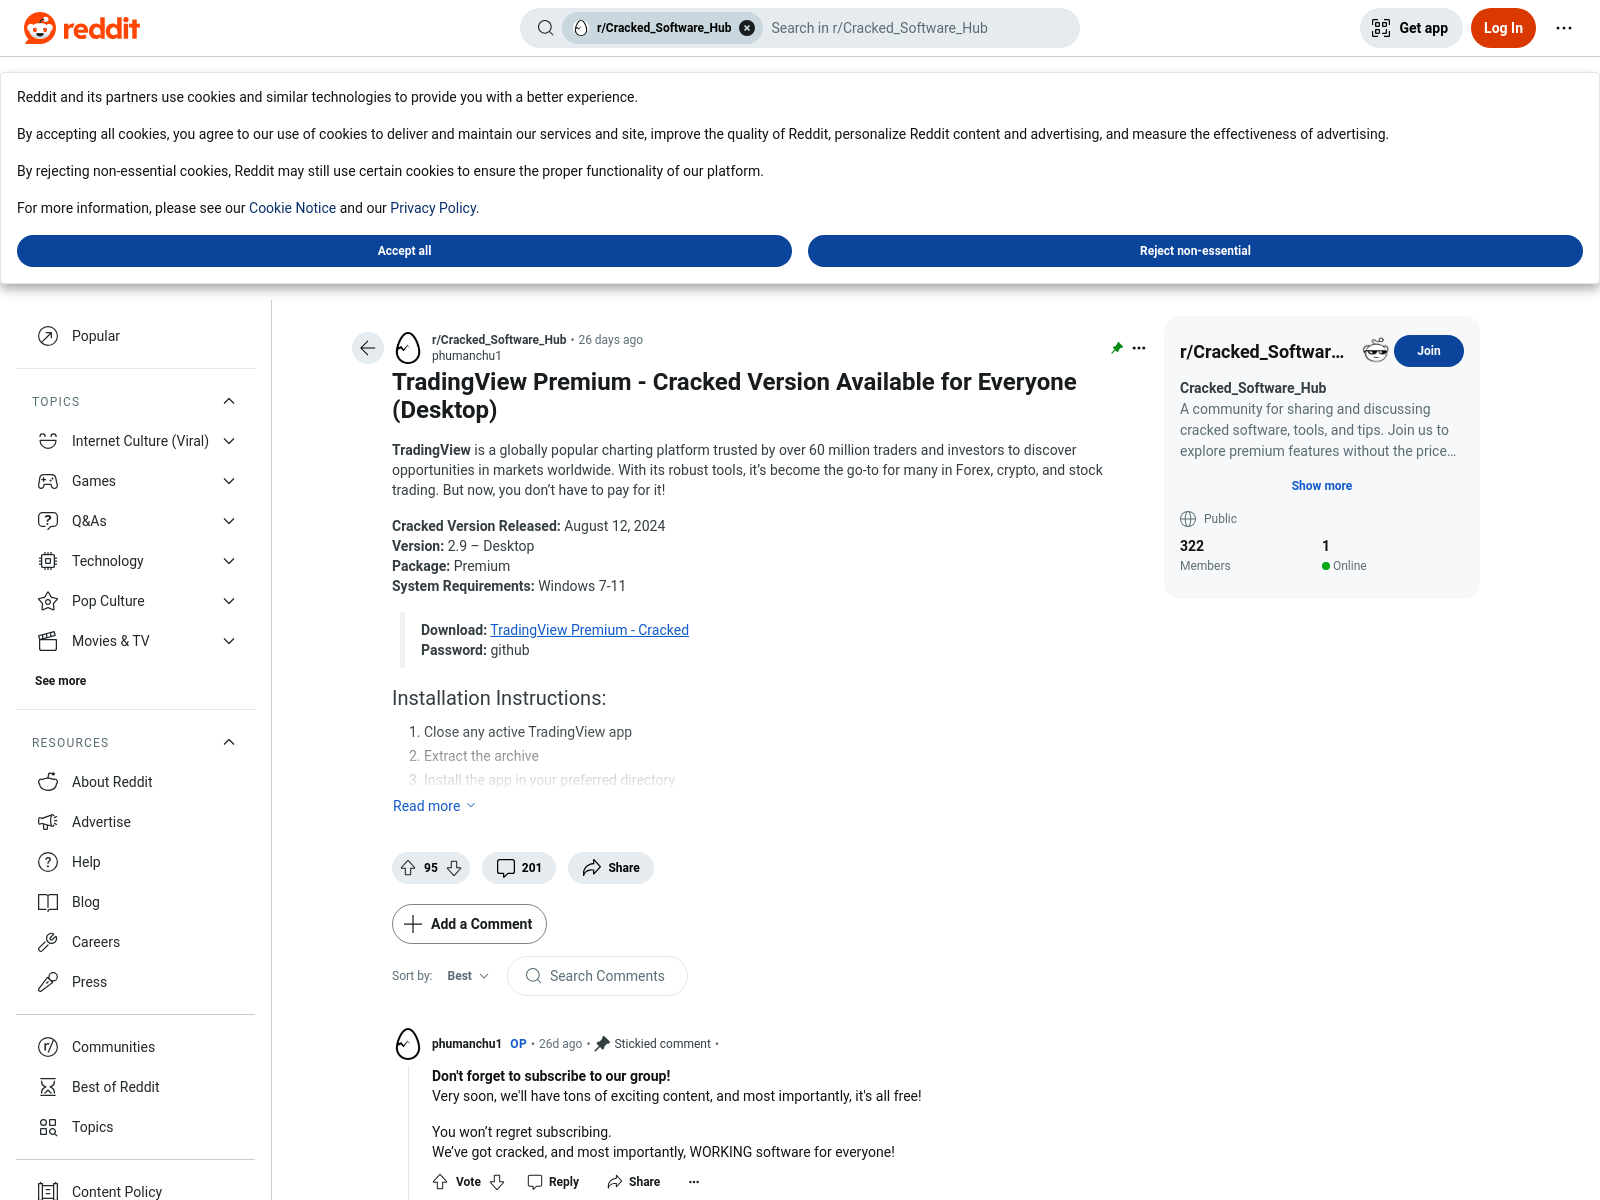Open Careers in the sidebar
Viewport: 1600px width, 1200px height.
pos(135,942)
